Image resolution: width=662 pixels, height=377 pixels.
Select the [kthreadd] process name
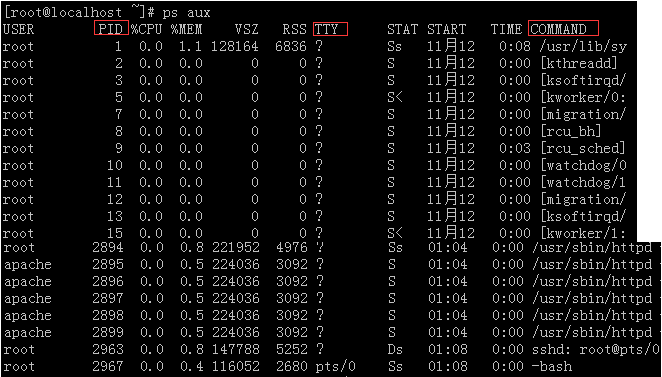tap(579, 63)
